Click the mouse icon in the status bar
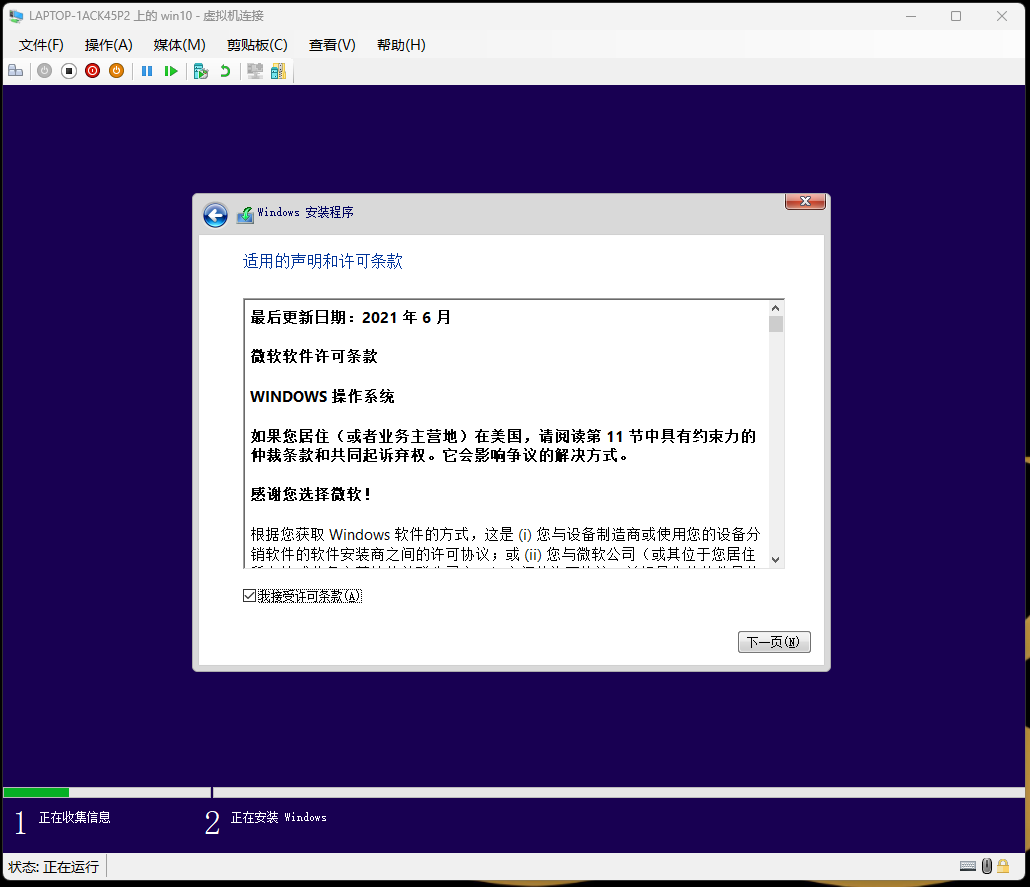The image size is (1030, 887). click(x=987, y=866)
